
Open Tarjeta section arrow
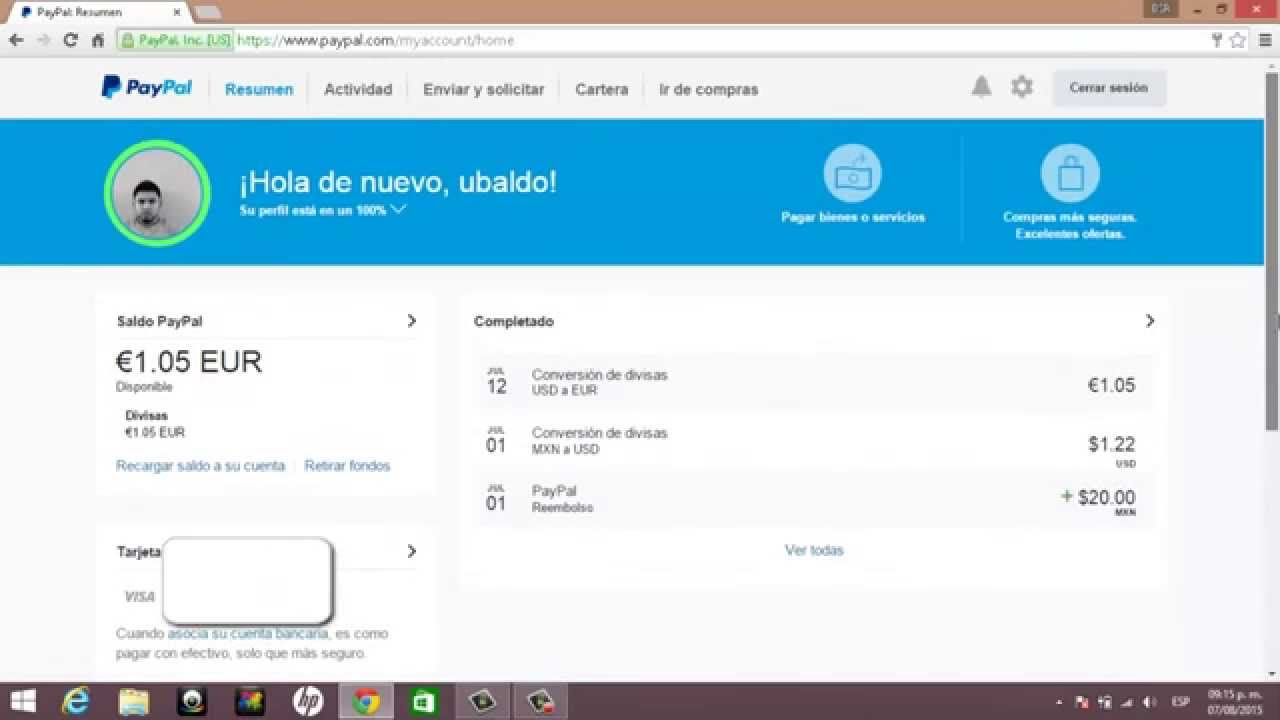coord(411,551)
